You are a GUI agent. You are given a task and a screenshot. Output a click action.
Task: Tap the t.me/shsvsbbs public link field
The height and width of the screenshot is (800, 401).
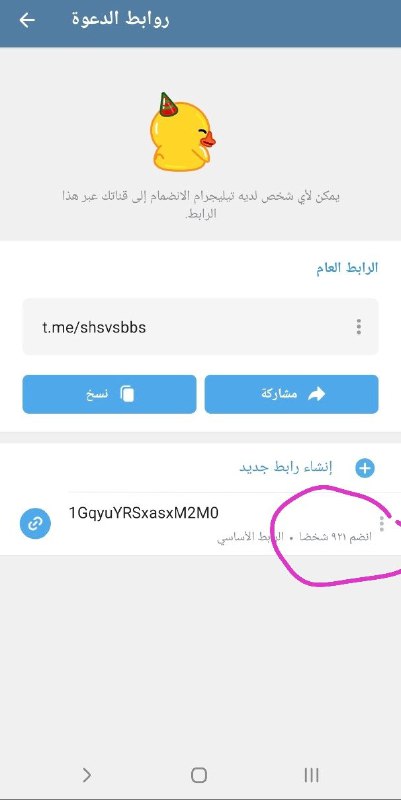pyautogui.click(x=200, y=327)
